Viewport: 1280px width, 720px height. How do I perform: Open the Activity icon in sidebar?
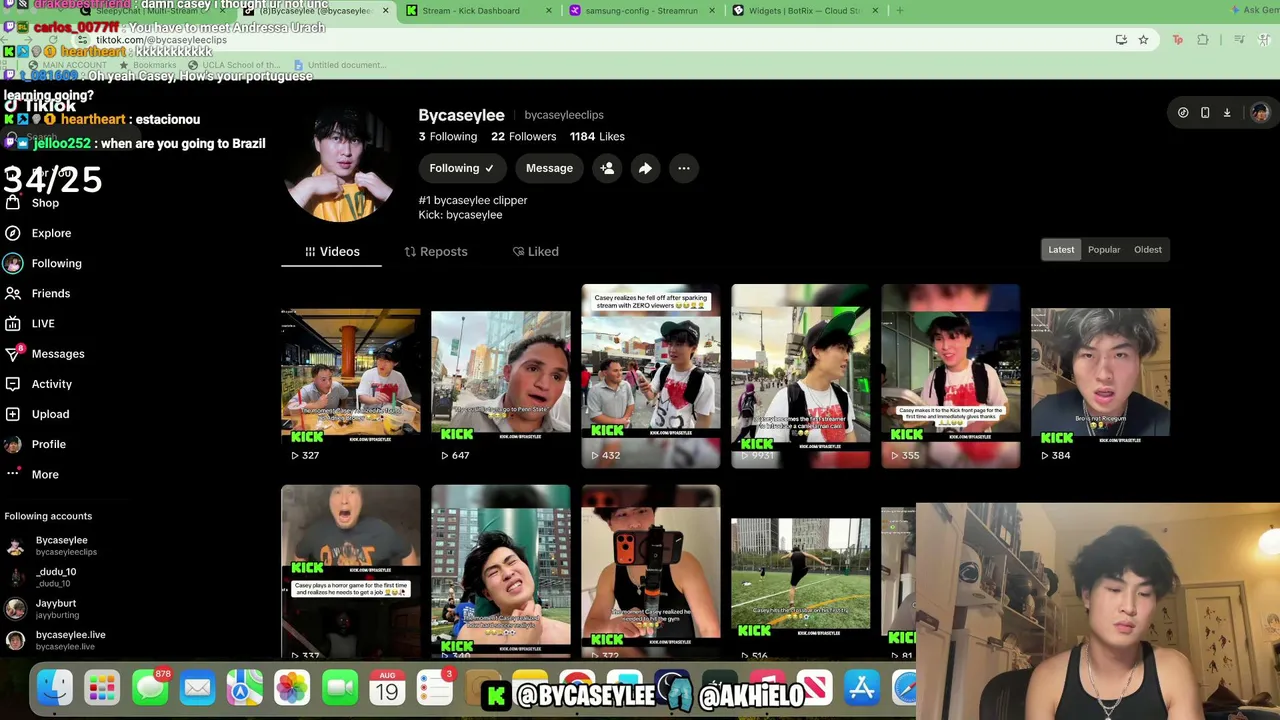tap(13, 384)
